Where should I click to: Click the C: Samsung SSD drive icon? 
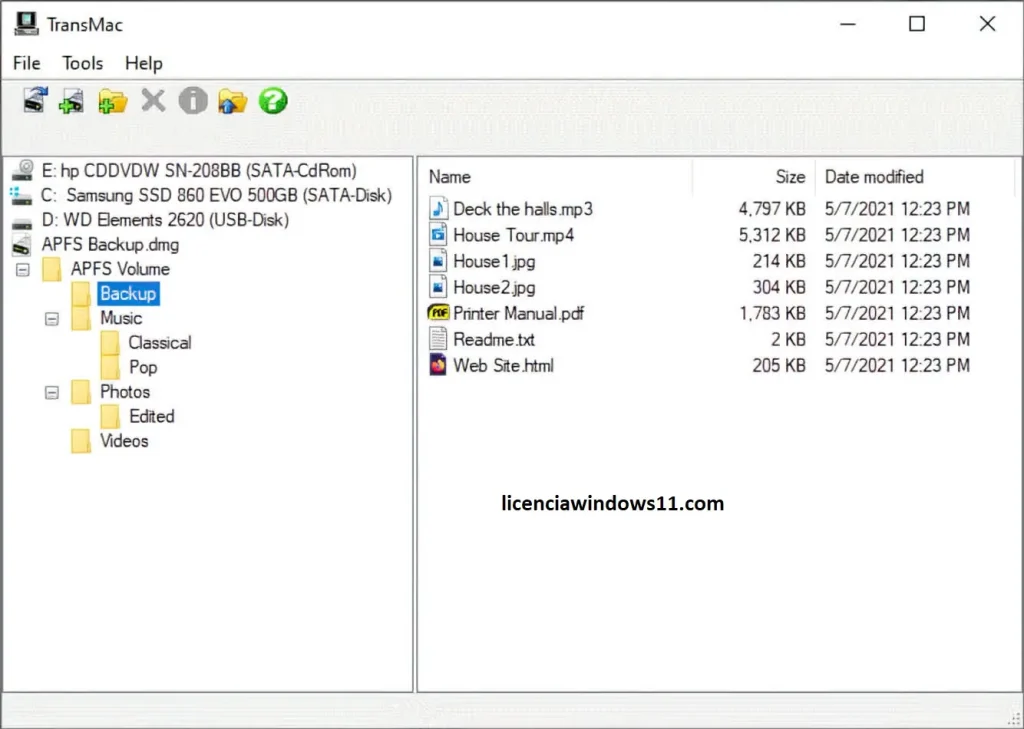21,195
